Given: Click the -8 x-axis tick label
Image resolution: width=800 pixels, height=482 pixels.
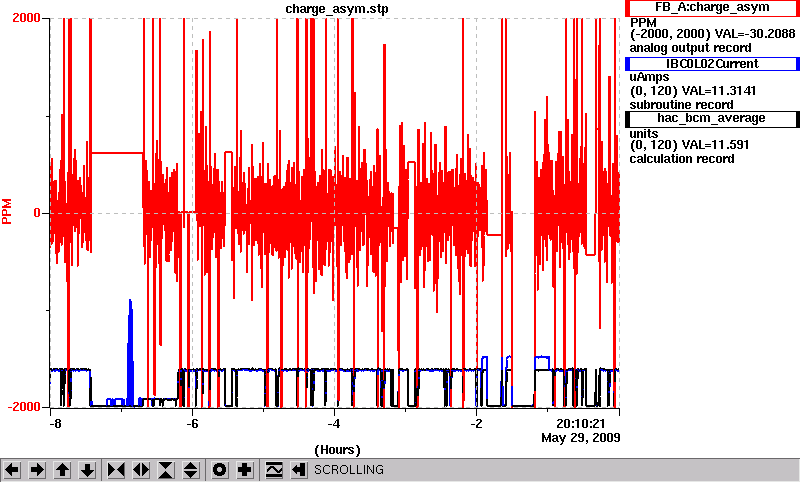Looking at the screenshot, I should [55, 424].
